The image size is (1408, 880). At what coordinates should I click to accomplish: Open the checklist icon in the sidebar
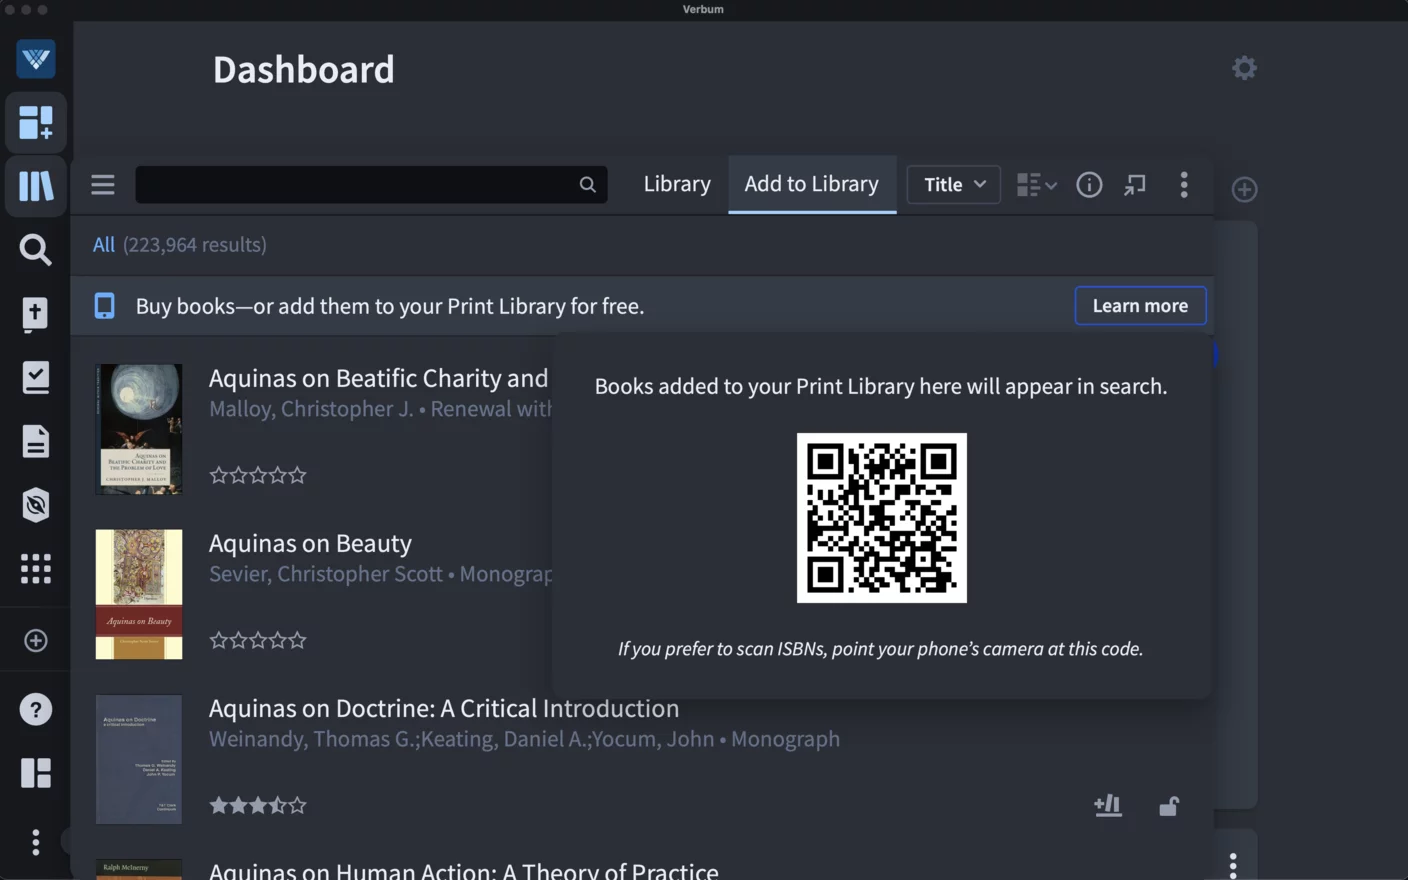click(x=36, y=377)
